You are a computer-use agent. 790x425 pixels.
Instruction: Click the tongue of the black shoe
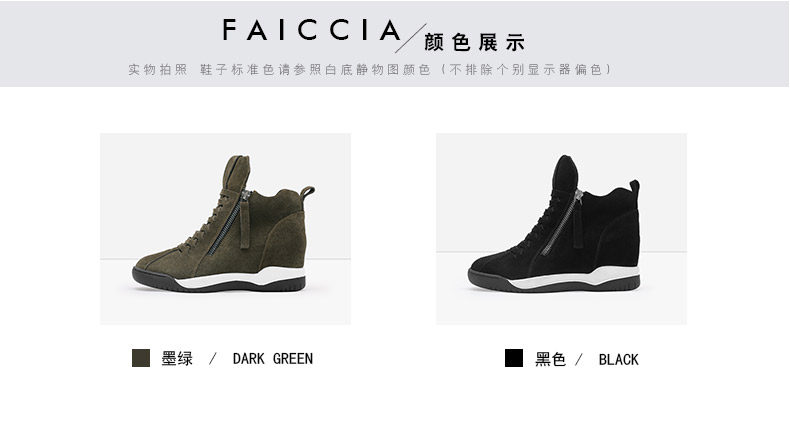565,172
